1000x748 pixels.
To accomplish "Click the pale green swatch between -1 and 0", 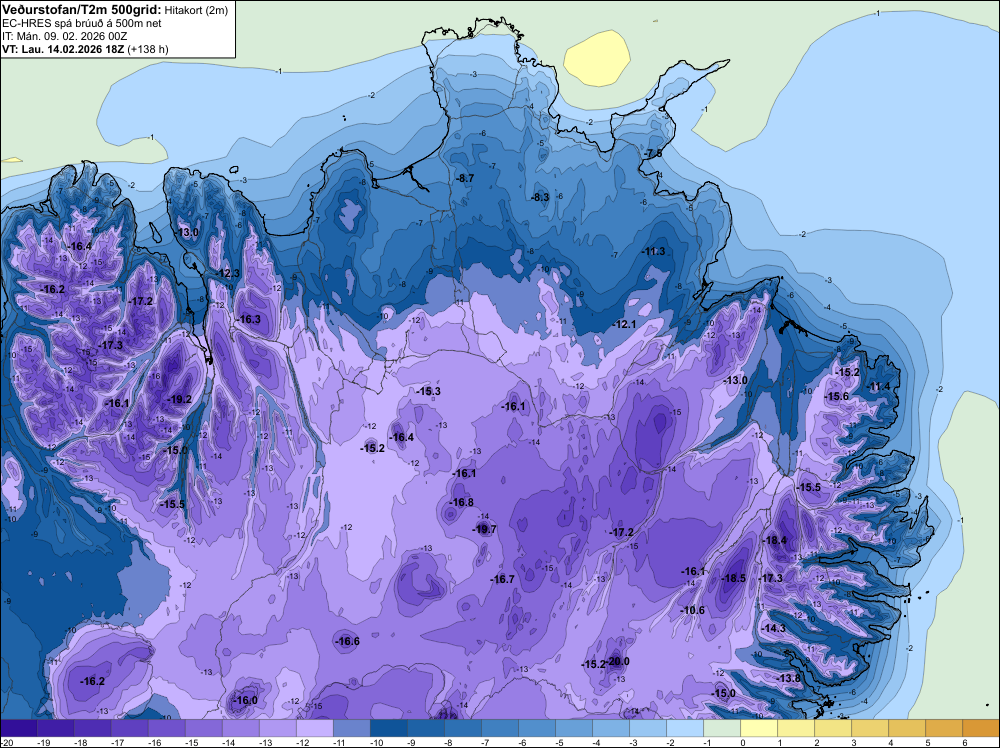I will [722, 728].
